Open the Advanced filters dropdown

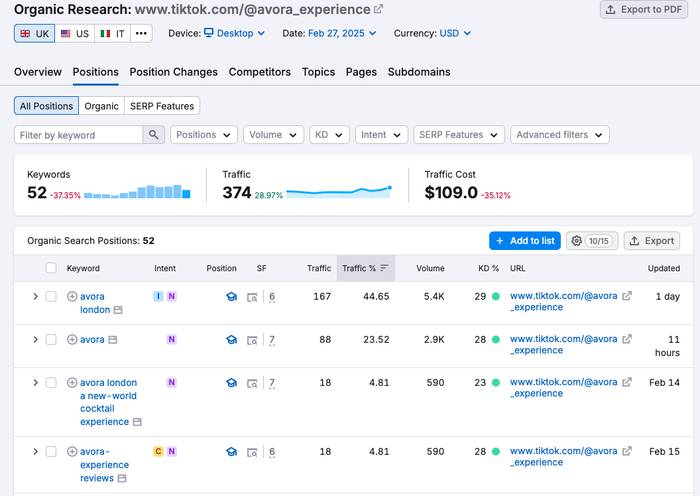click(x=559, y=135)
